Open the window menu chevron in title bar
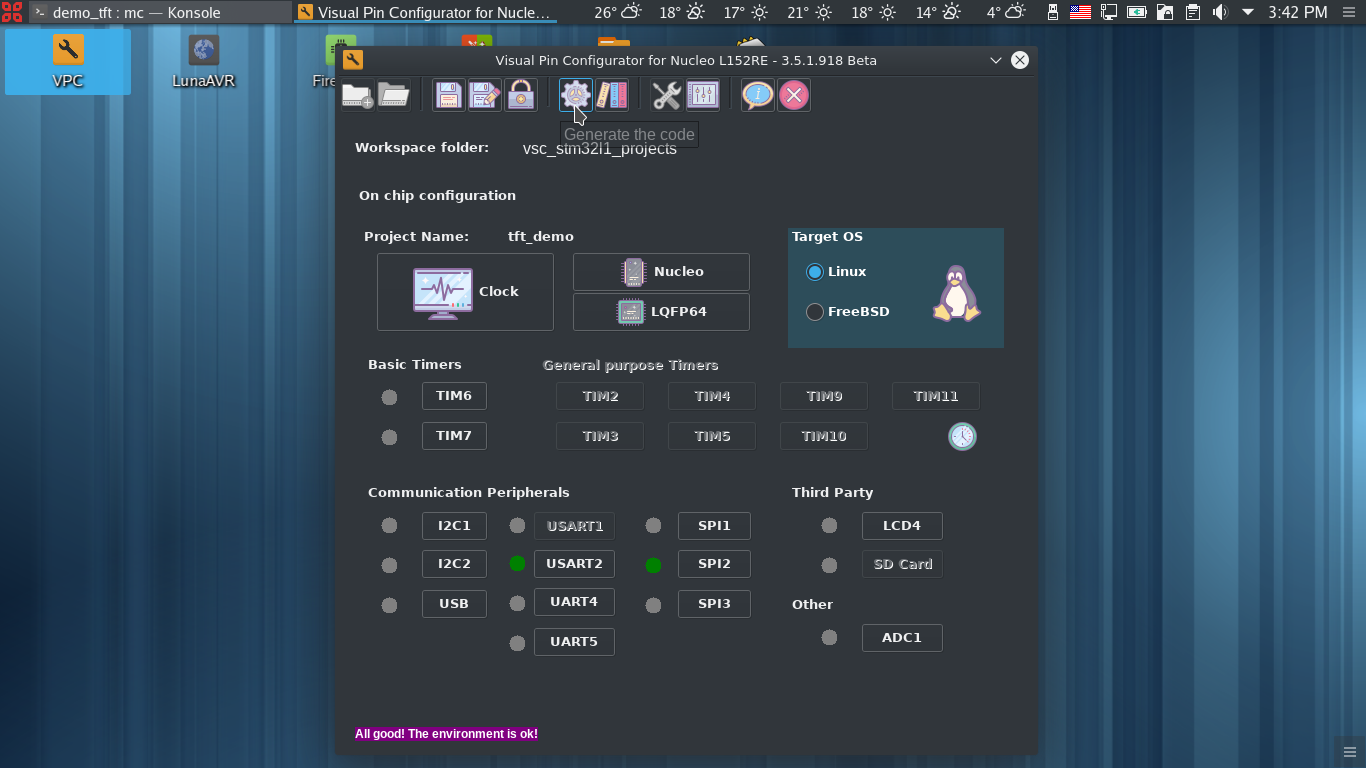Image resolution: width=1366 pixels, height=768 pixels. [x=995, y=60]
